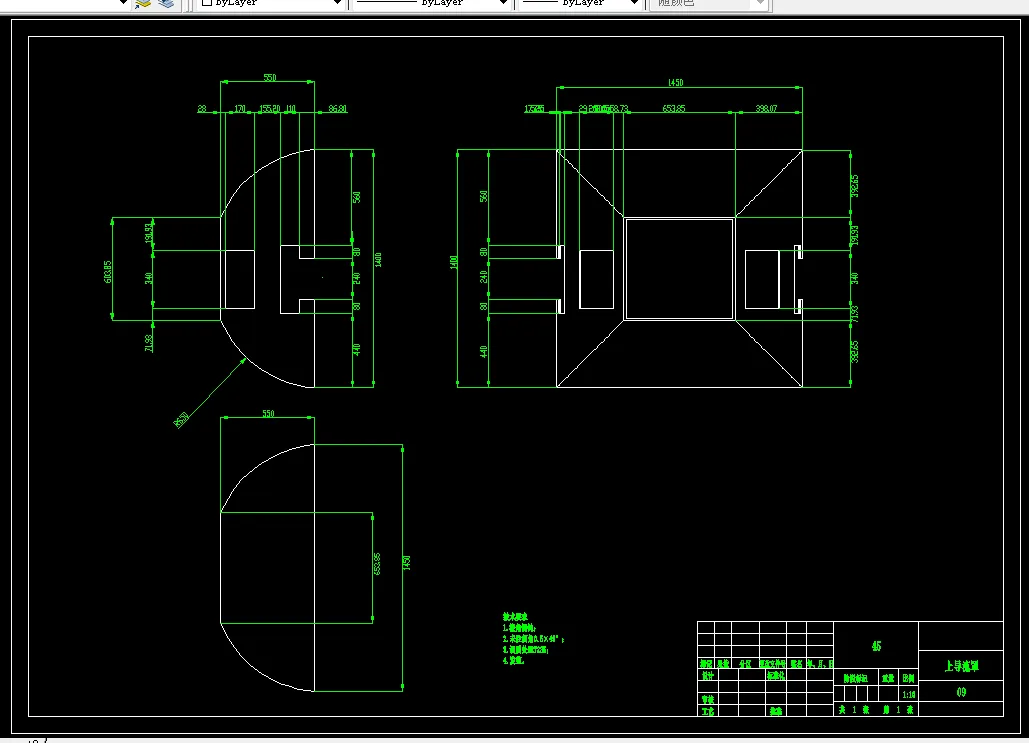Select the 比例 header cell
Screen dimensions: 1029x743
[x=908, y=678]
